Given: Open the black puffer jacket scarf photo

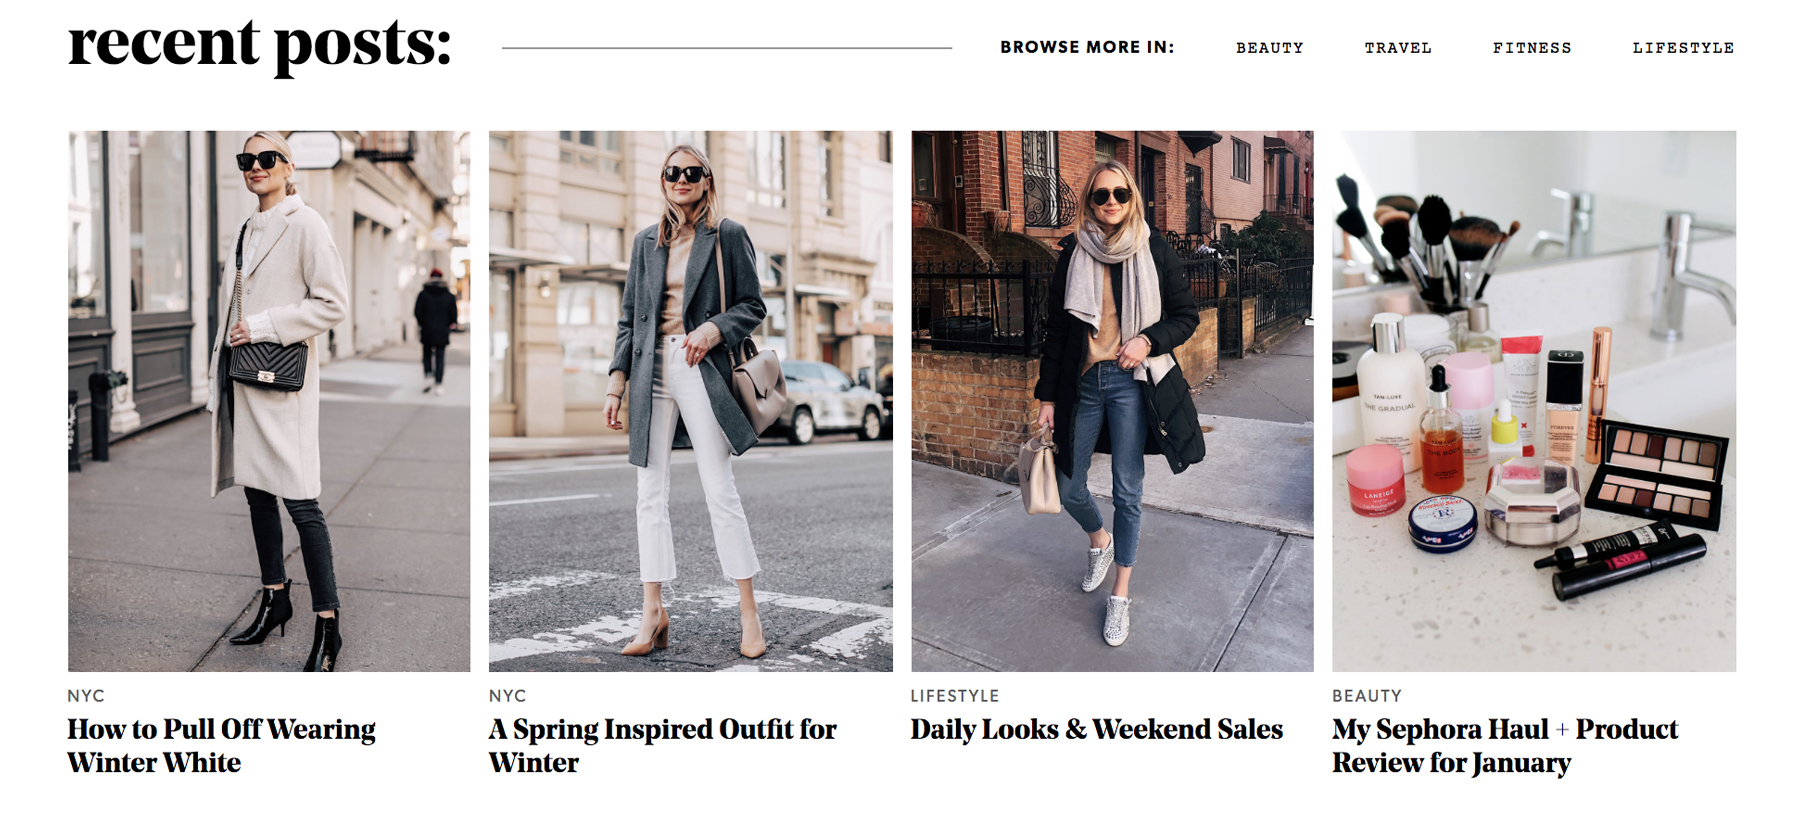Looking at the screenshot, I should (x=1112, y=401).
